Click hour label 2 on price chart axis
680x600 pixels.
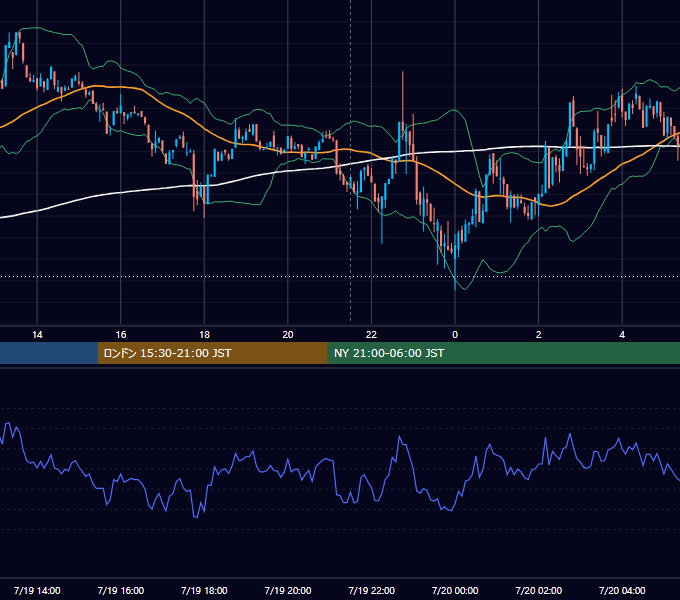[539, 335]
